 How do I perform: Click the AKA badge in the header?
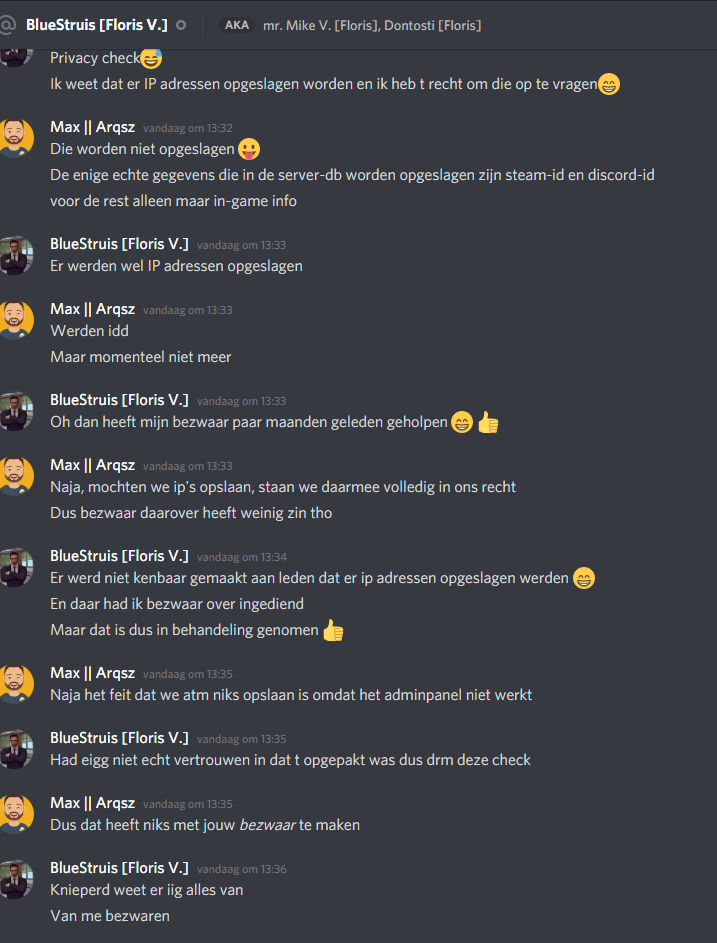point(236,25)
